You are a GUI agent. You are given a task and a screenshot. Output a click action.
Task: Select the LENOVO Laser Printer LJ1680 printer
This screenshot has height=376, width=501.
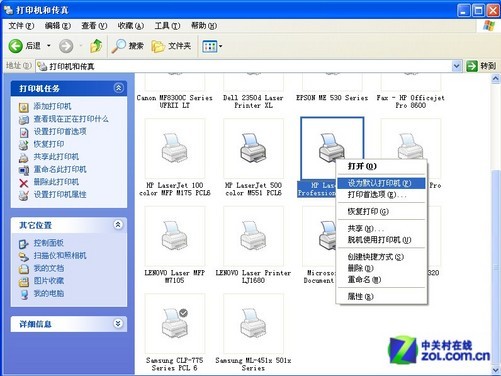[253, 236]
